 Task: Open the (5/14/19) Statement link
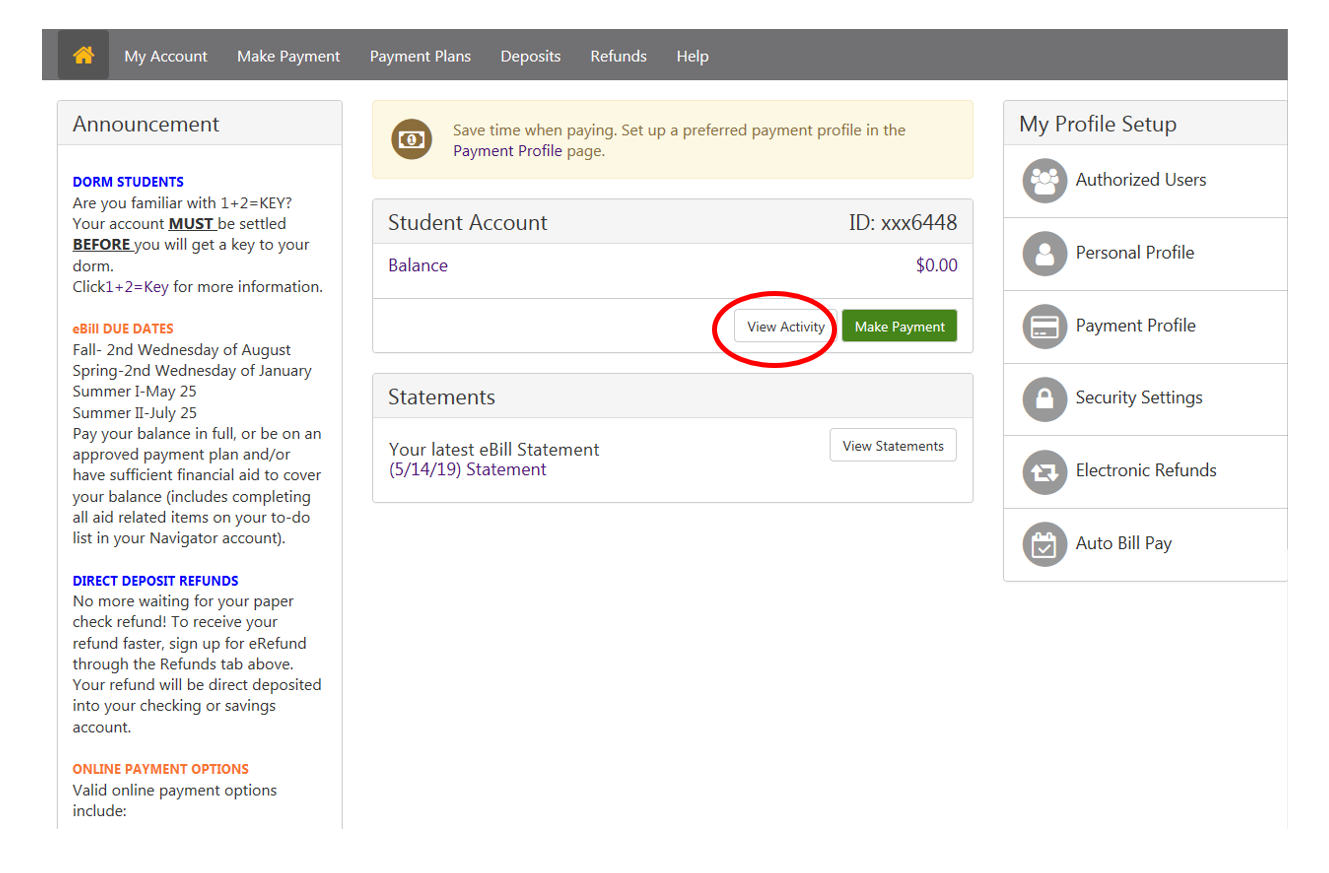pyautogui.click(x=468, y=469)
